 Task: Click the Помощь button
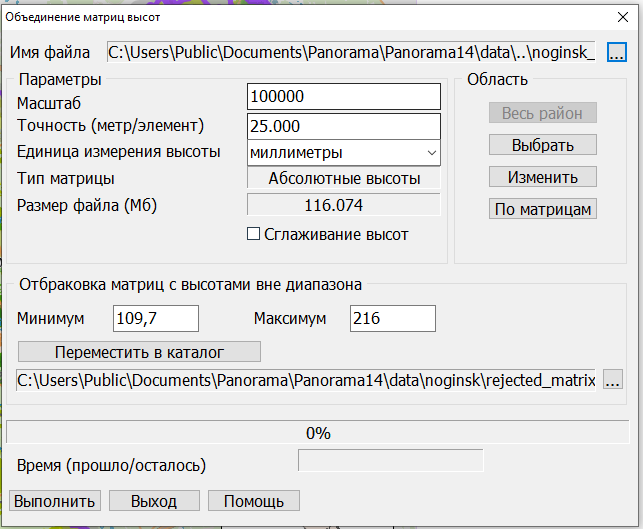254,501
